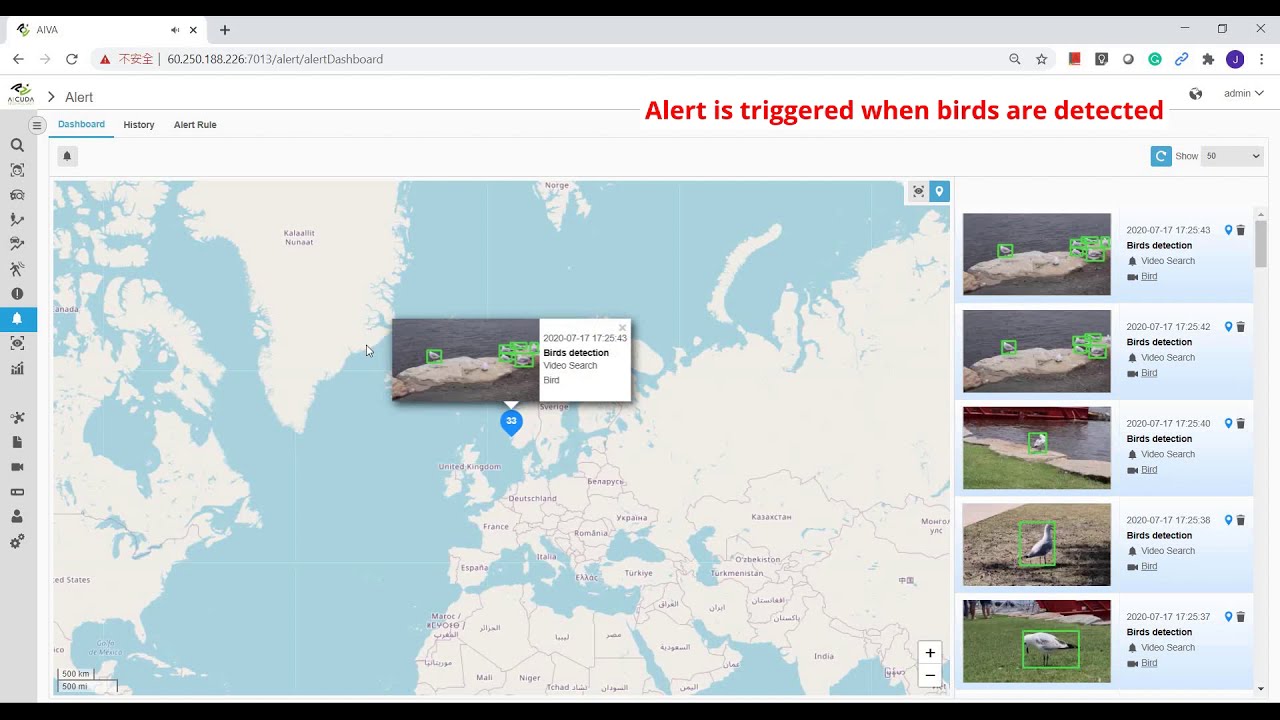Image resolution: width=1280 pixels, height=720 pixels.
Task: Open vehicle trend sidebar icon
Action: coord(17,244)
